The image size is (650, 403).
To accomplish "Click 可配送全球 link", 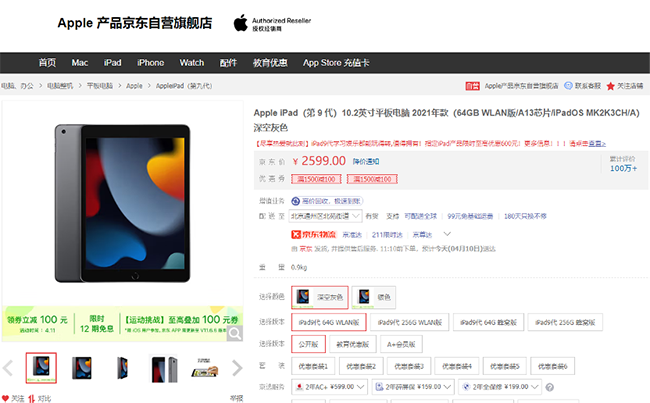I will point(420,216).
